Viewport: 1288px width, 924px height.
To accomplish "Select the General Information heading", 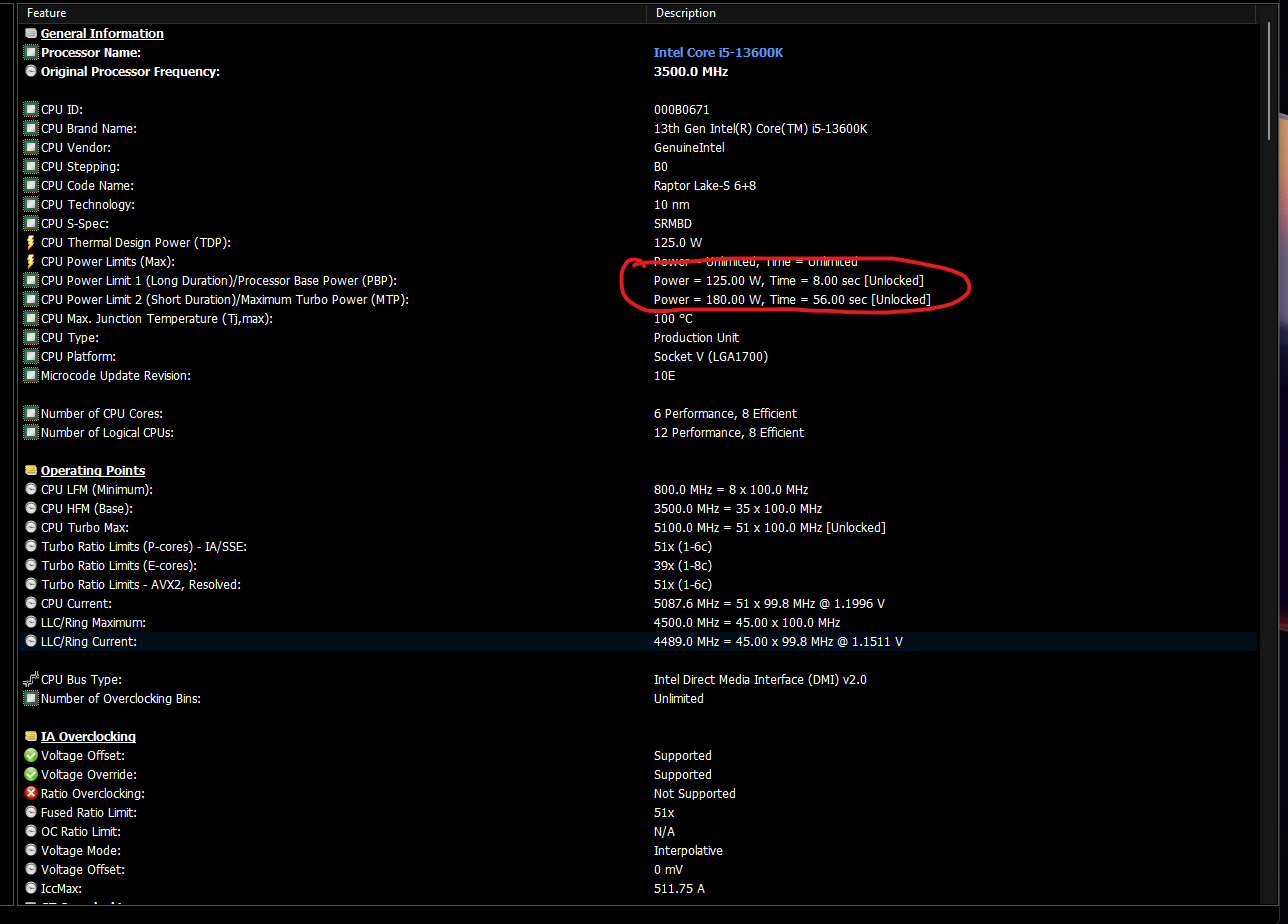I will pyautogui.click(x=102, y=34).
